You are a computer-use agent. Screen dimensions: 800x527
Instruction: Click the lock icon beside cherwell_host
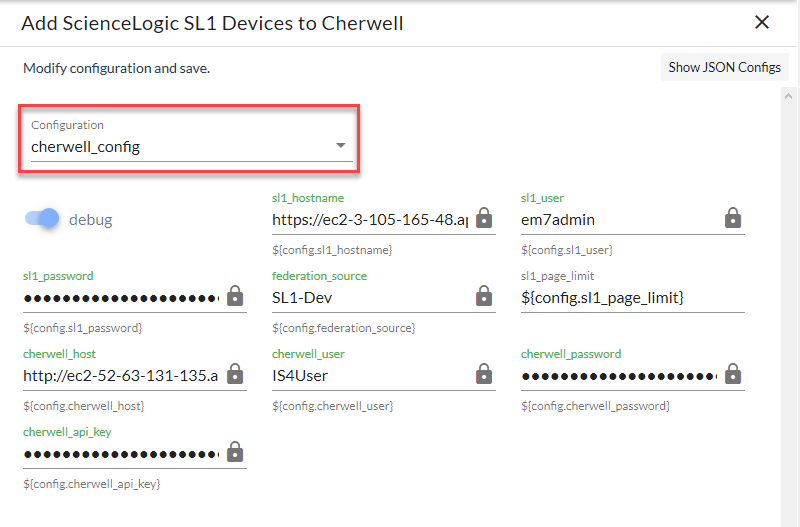[x=235, y=374]
